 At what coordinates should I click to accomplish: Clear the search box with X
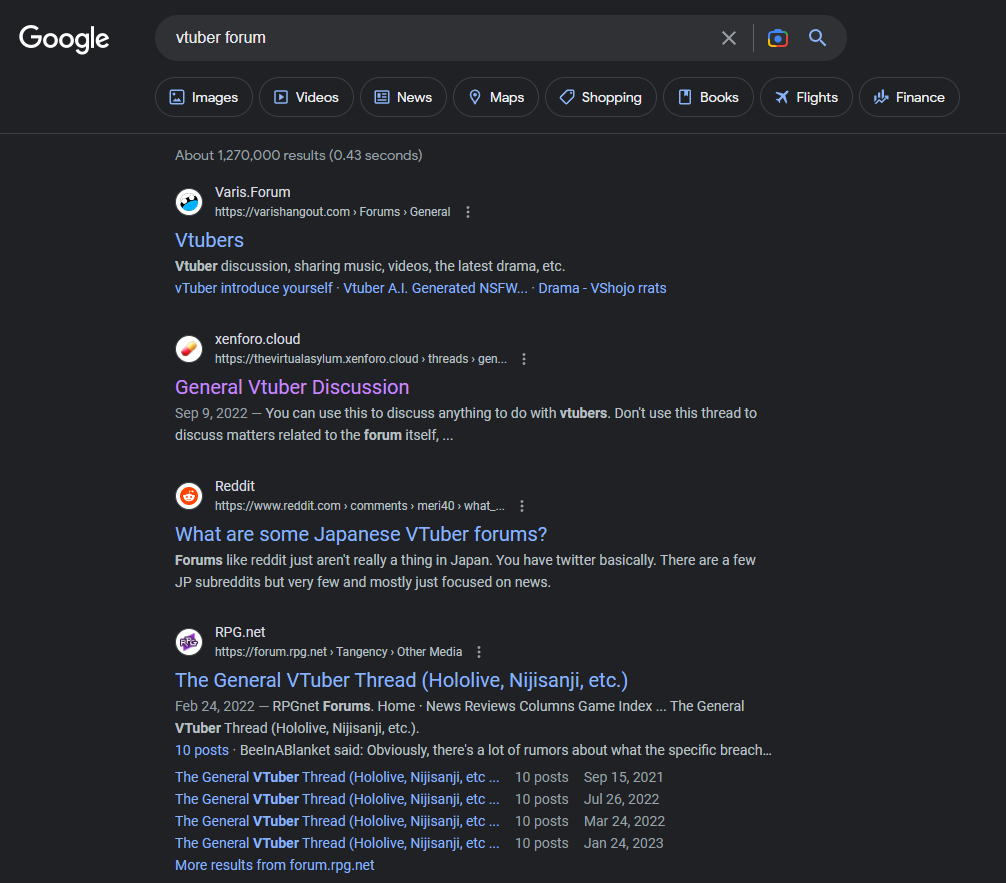[728, 38]
